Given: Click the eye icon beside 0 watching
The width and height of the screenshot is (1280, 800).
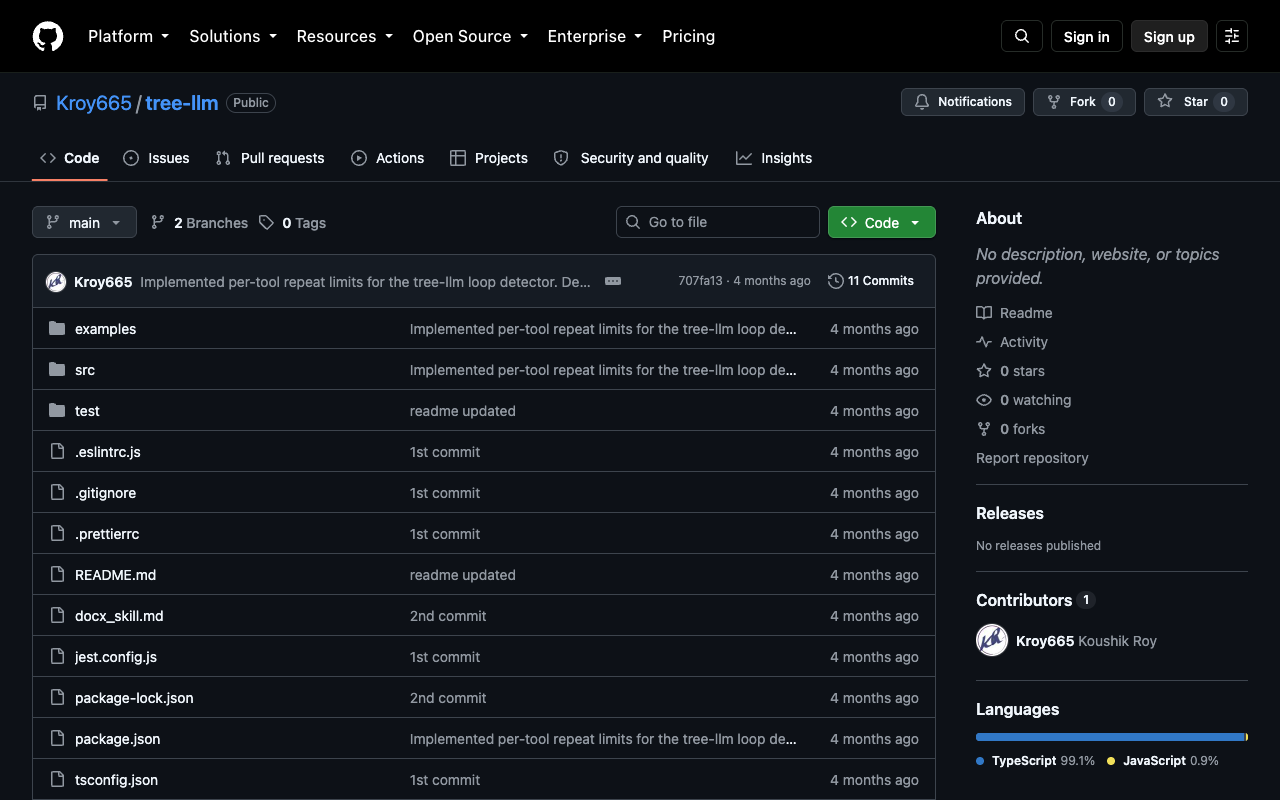Looking at the screenshot, I should 984,400.
